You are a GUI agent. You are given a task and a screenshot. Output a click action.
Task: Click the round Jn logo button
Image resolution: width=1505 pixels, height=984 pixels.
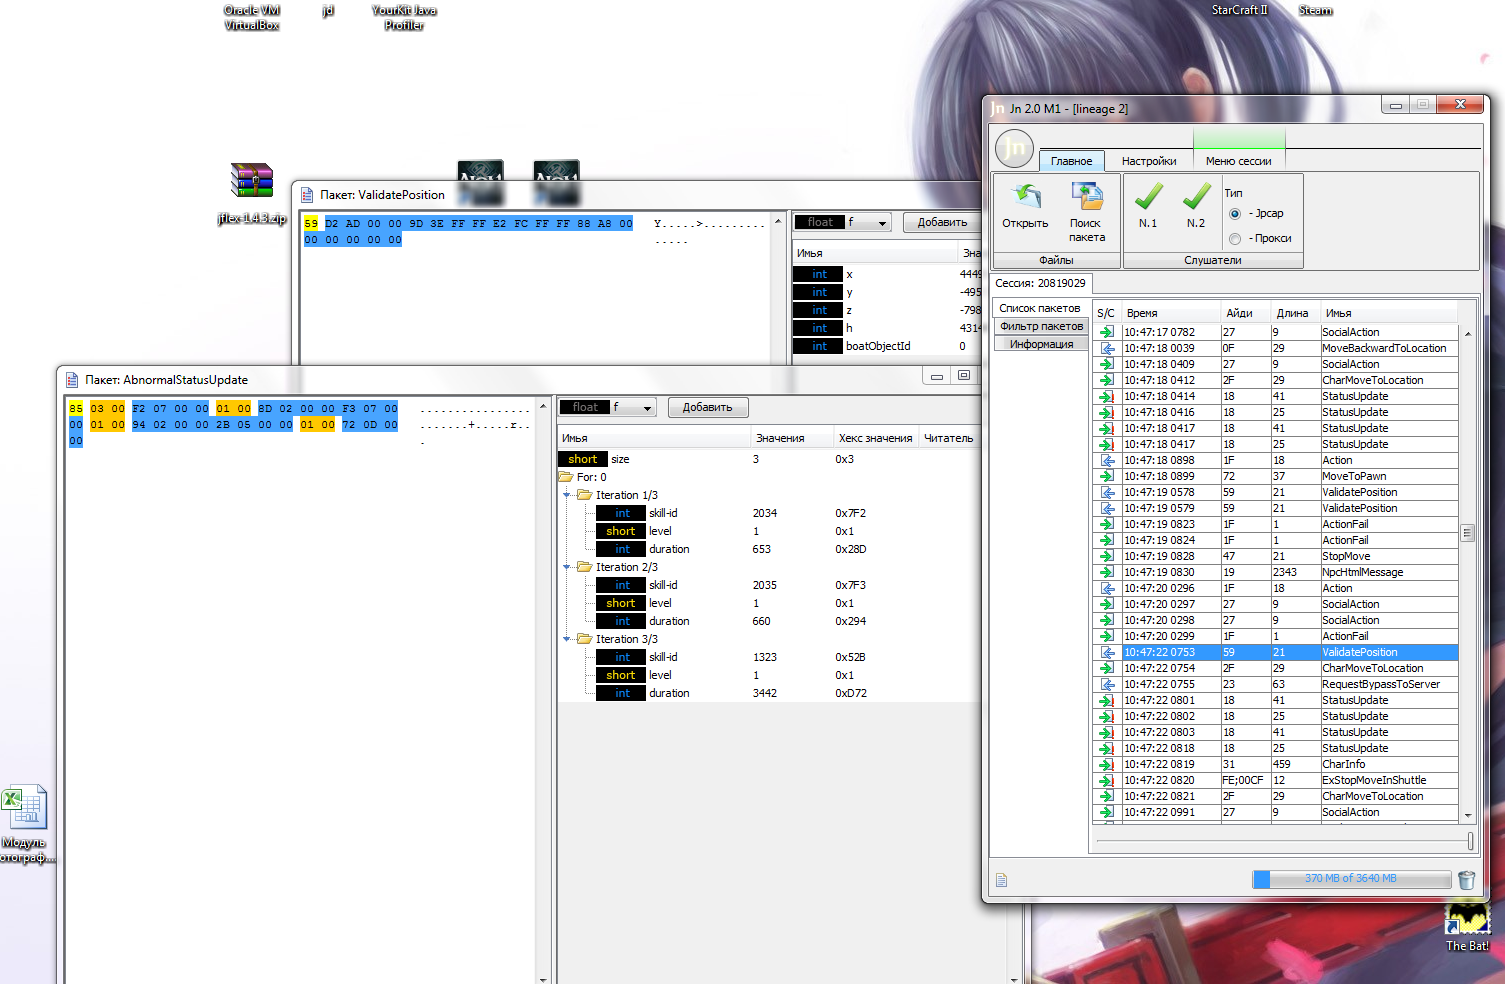1014,149
